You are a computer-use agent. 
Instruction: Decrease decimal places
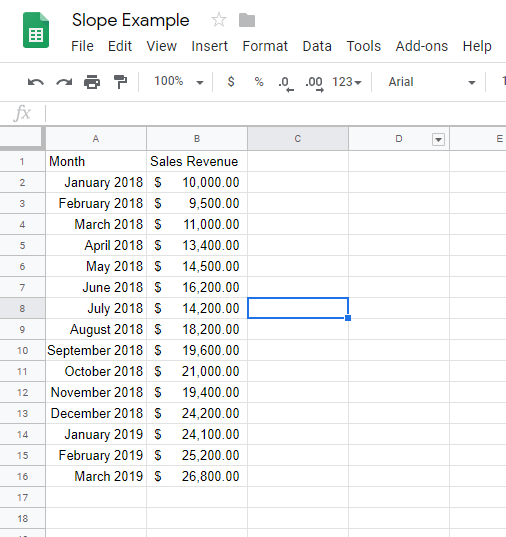[x=286, y=84]
